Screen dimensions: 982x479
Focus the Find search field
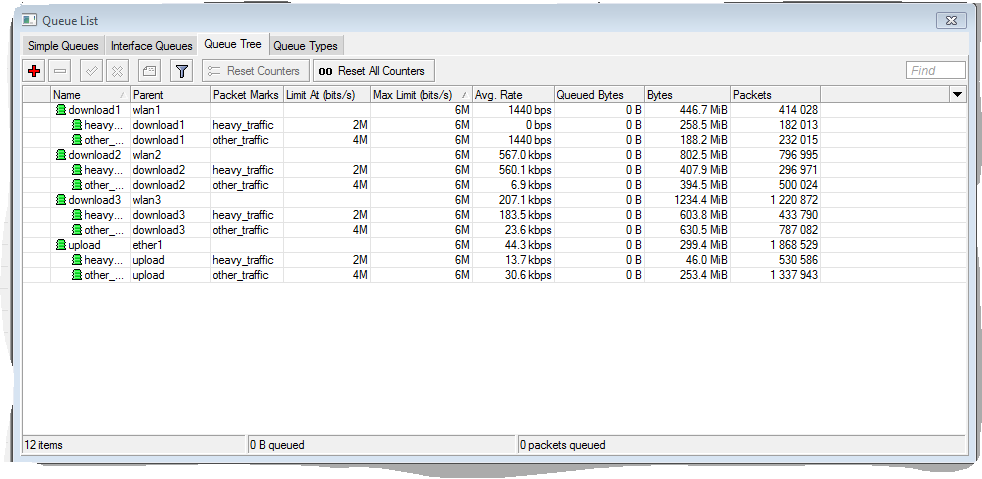click(x=936, y=71)
